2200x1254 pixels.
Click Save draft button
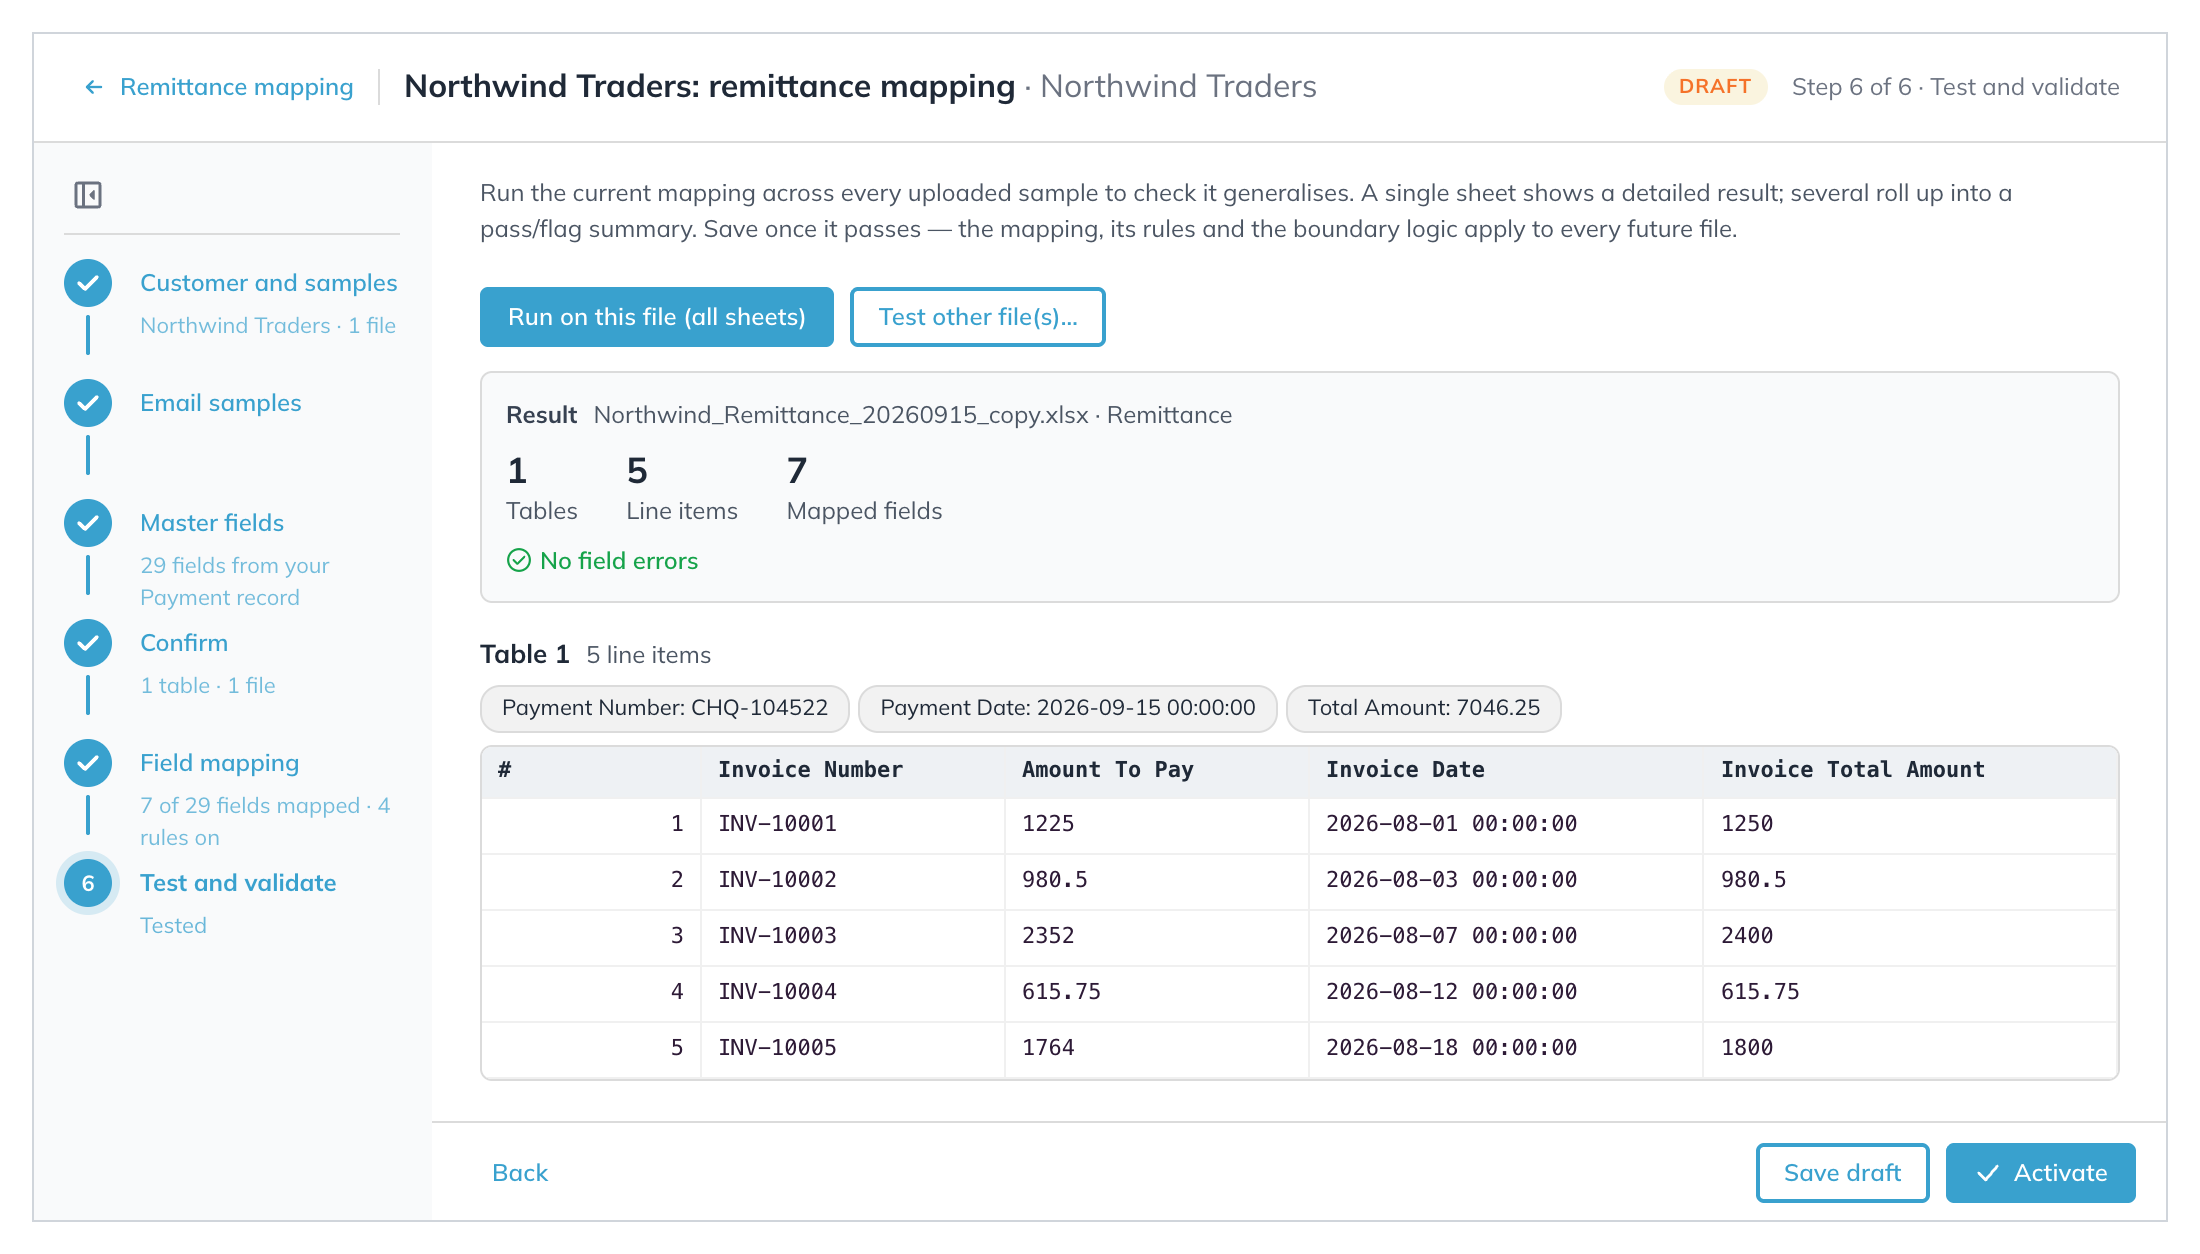1843,1173
